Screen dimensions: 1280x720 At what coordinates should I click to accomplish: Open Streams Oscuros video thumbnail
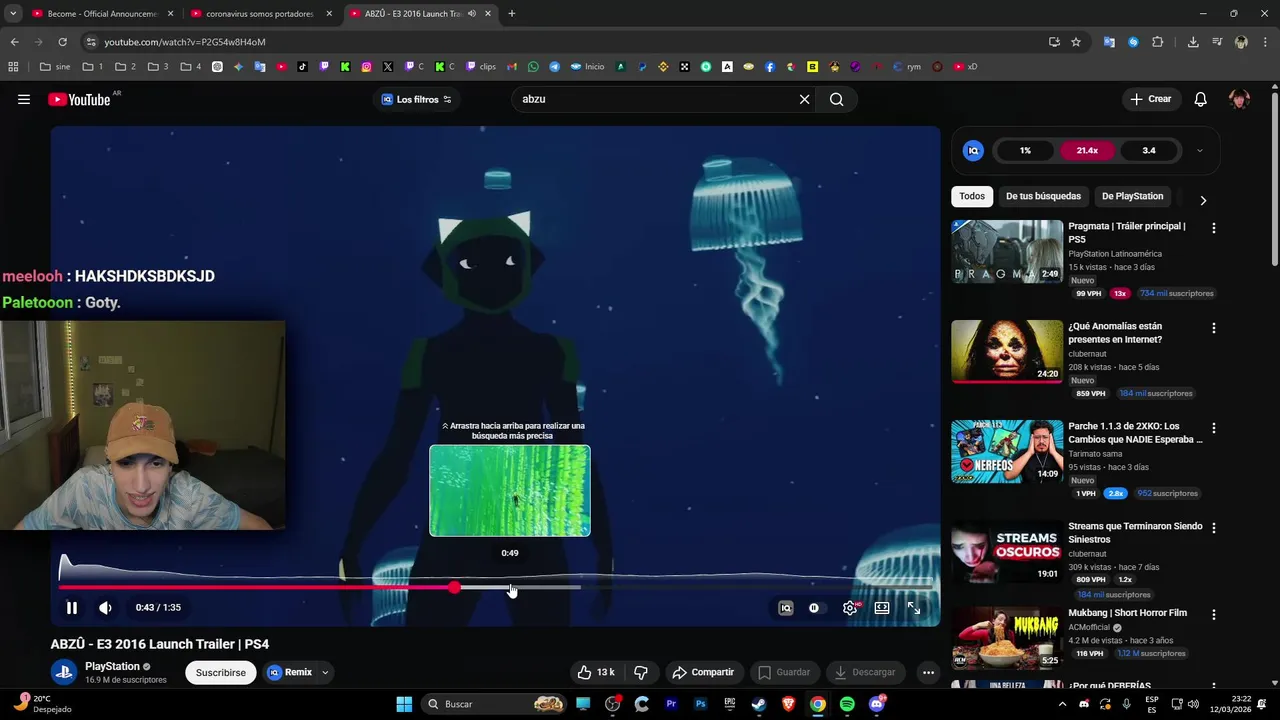pyautogui.click(x=1007, y=551)
